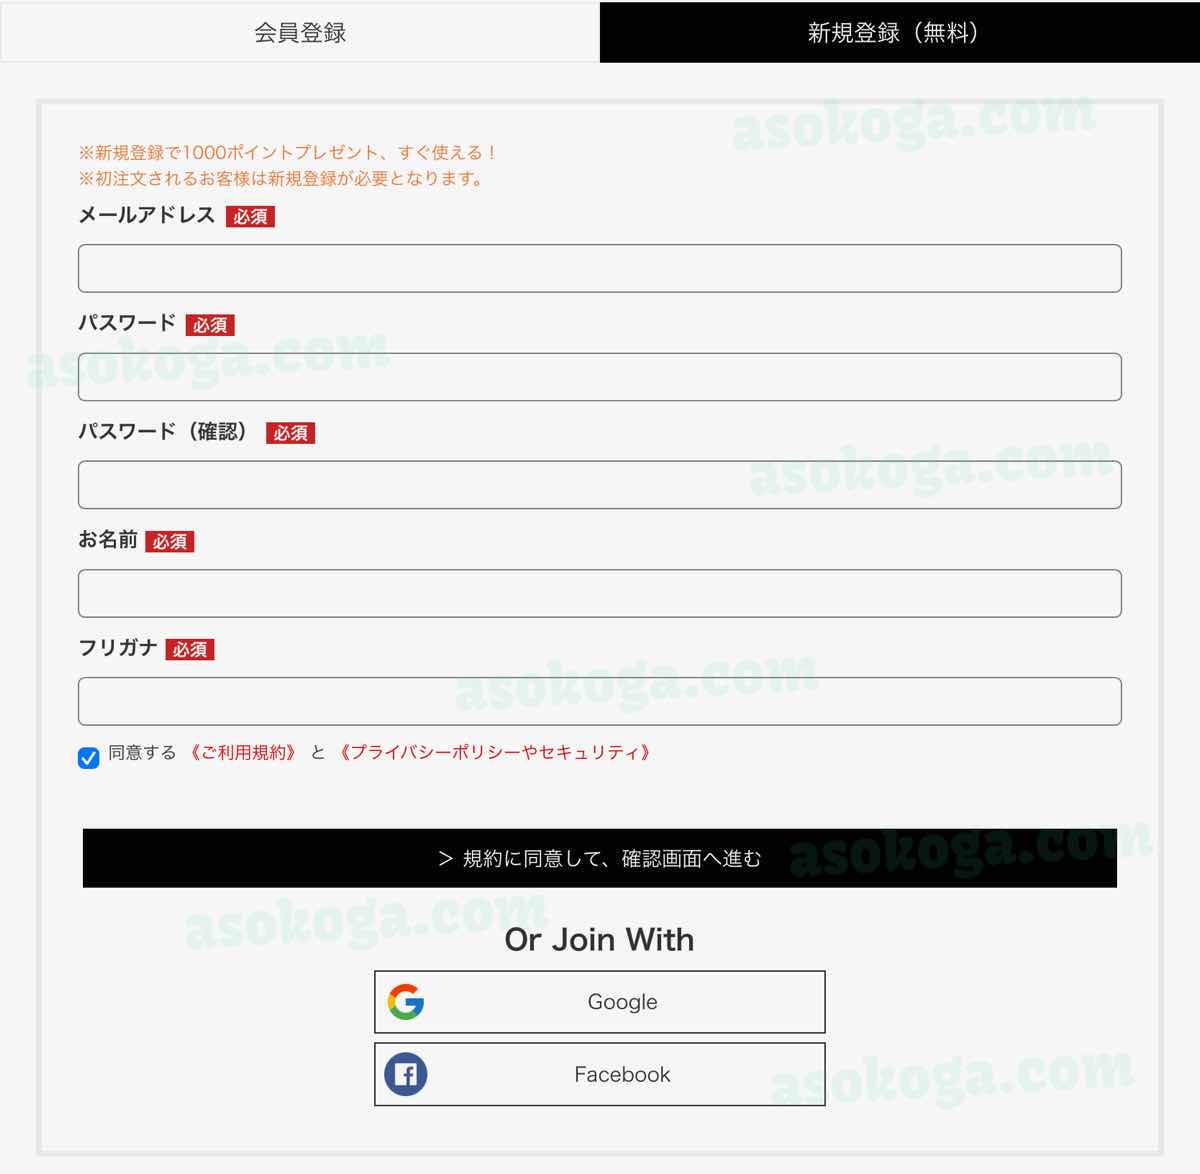
Task: Click the 必須 badge next to フリガナ
Action: click(190, 650)
